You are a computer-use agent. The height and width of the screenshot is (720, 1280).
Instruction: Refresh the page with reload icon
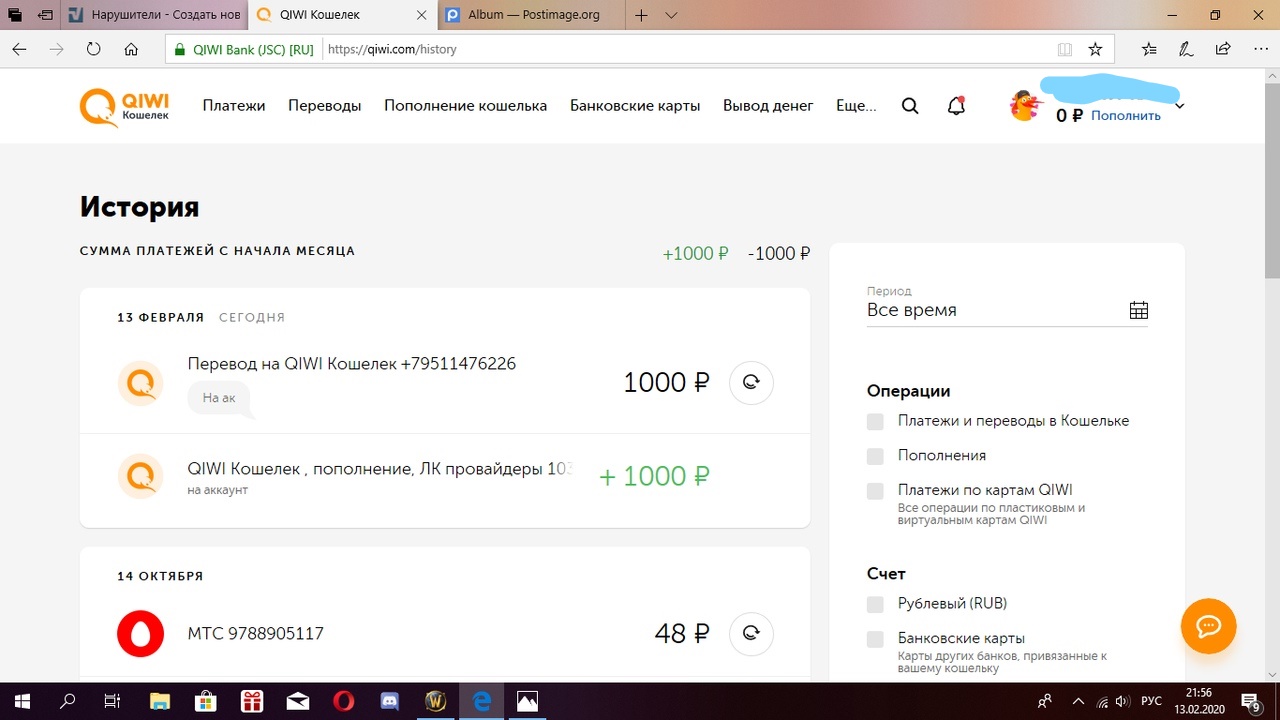[x=93, y=48]
